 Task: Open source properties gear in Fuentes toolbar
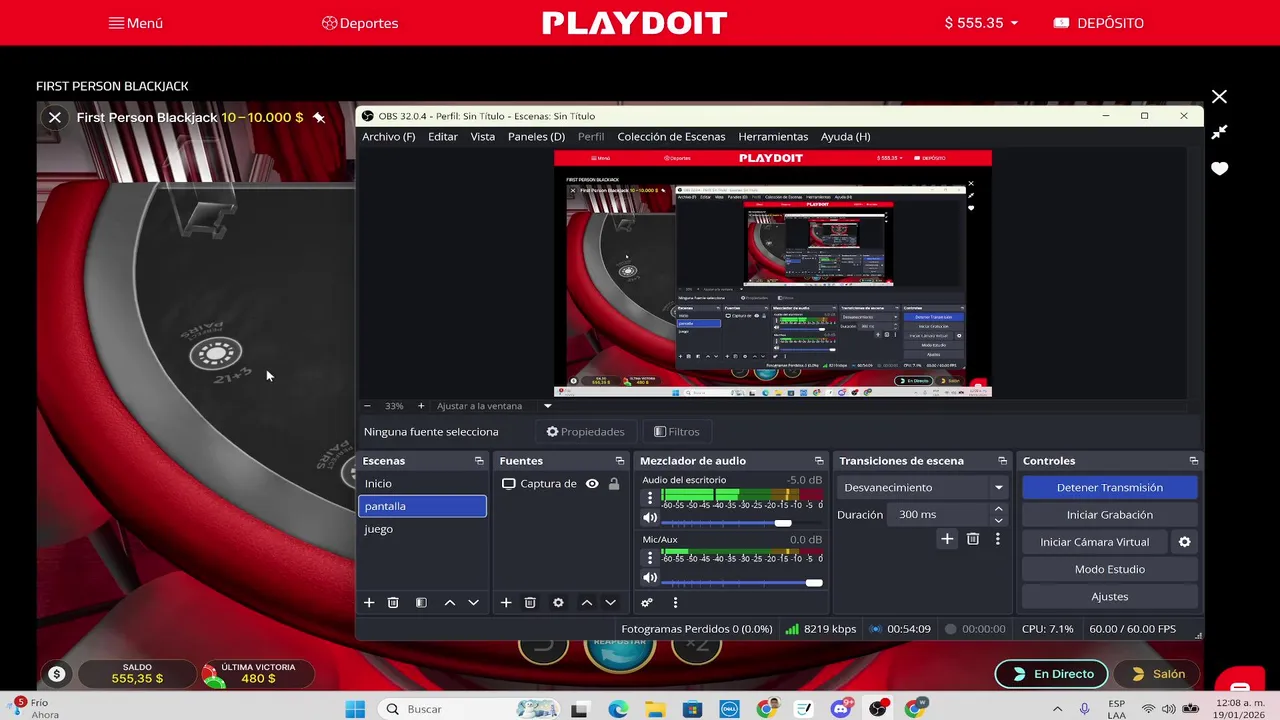(558, 603)
